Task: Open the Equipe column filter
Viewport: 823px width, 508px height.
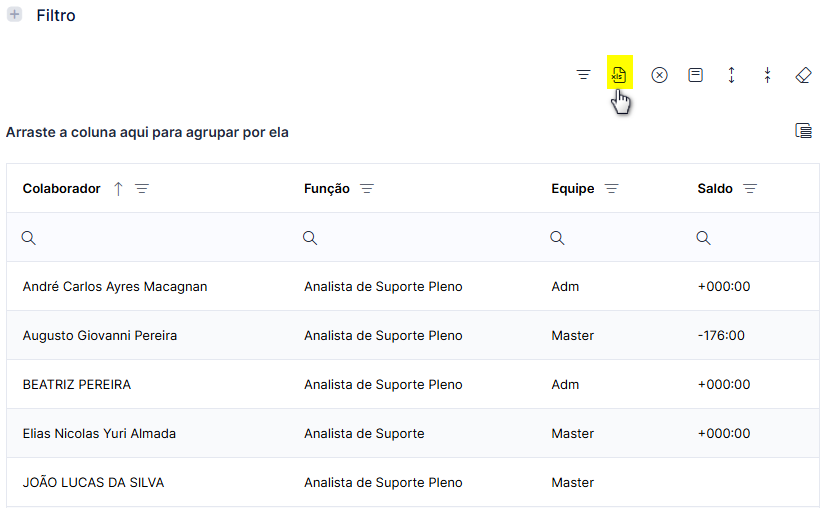Action: [x=611, y=188]
